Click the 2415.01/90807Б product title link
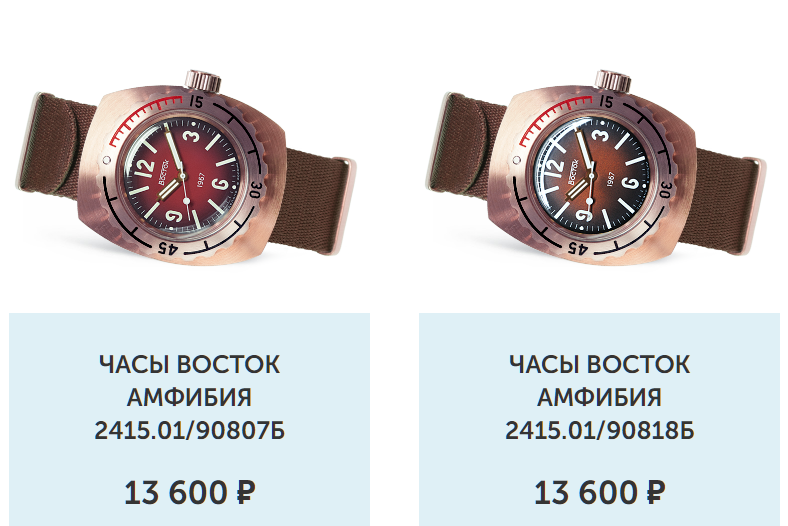The width and height of the screenshot is (788, 526). tap(189, 397)
